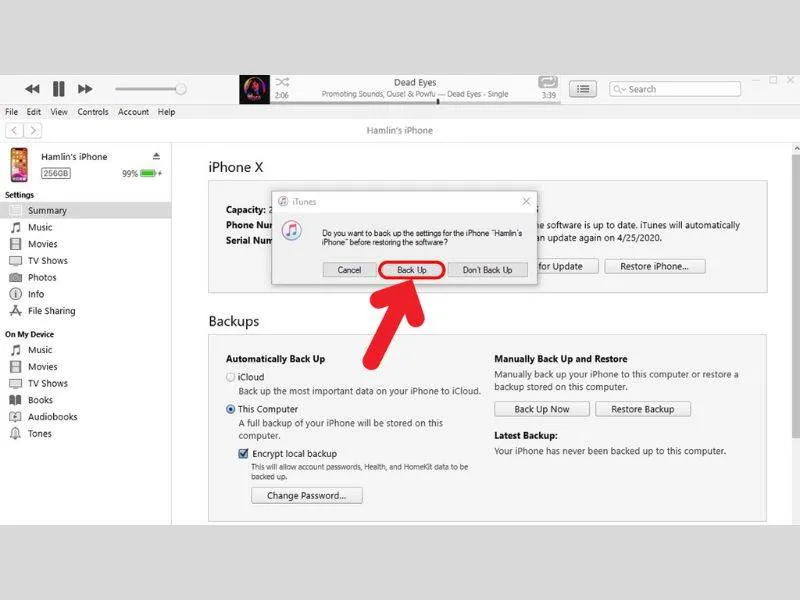
Task: Click the Hamlin's iPhone title text
Action: pos(399,131)
